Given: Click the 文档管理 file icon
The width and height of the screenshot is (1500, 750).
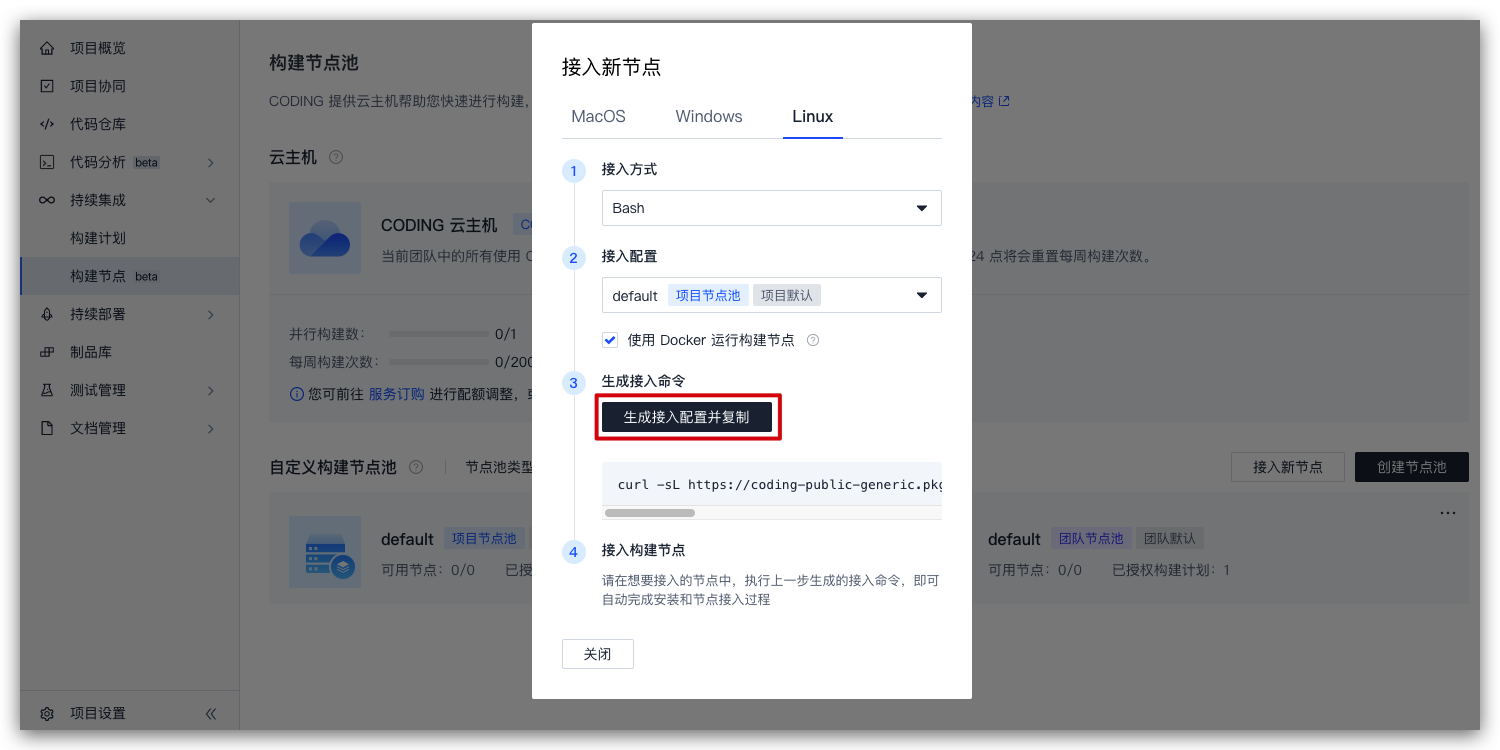Looking at the screenshot, I should pyautogui.click(x=47, y=428).
